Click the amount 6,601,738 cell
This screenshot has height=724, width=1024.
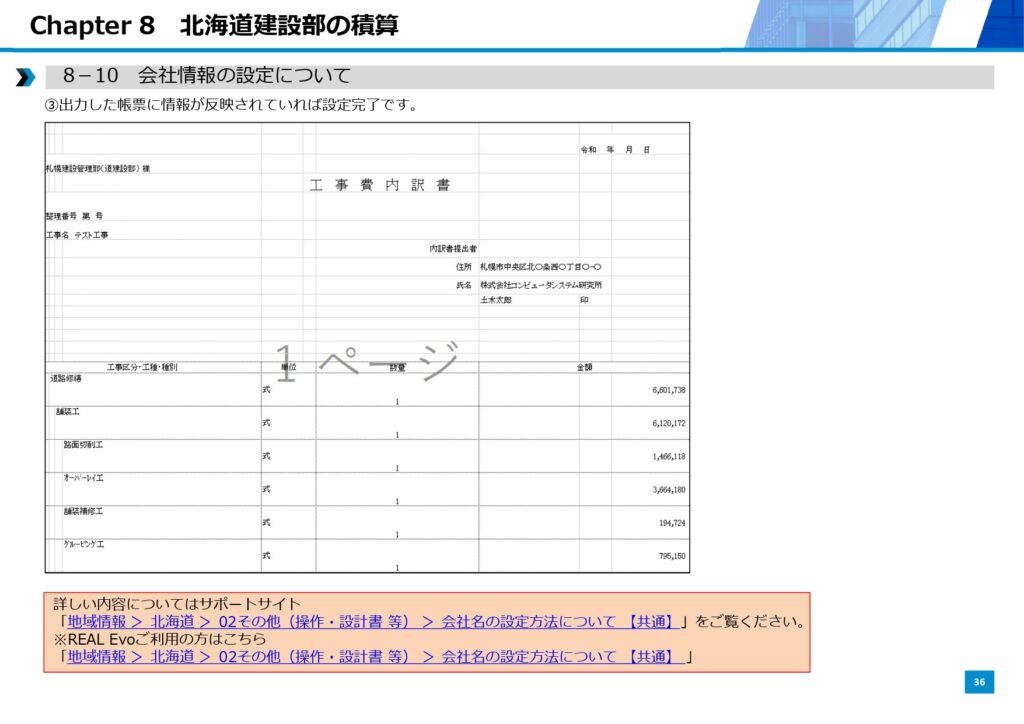[x=668, y=390]
